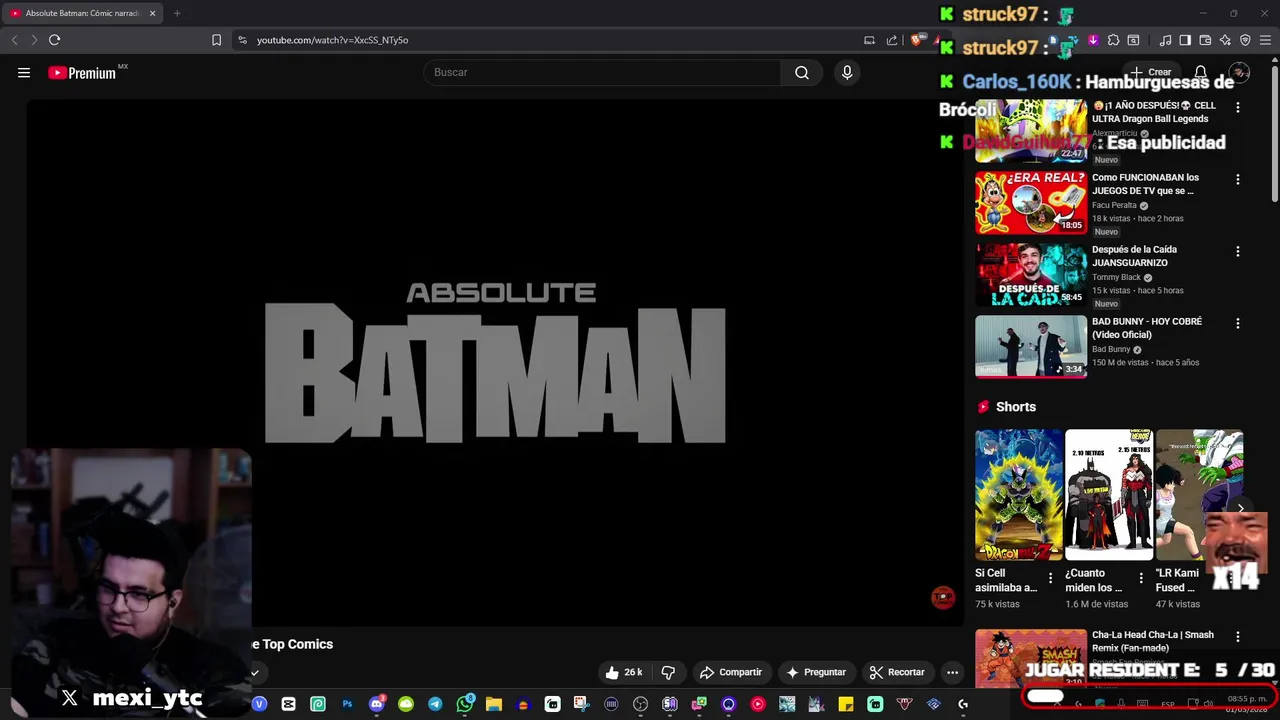Click the Preguntar button
Viewport: 1280px width, 720px height.
click(816, 672)
